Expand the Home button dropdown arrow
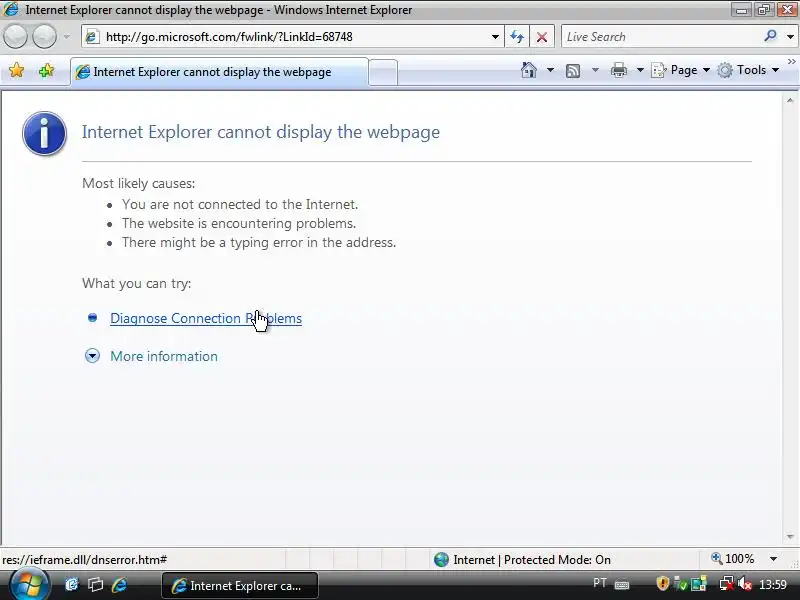 (x=550, y=70)
